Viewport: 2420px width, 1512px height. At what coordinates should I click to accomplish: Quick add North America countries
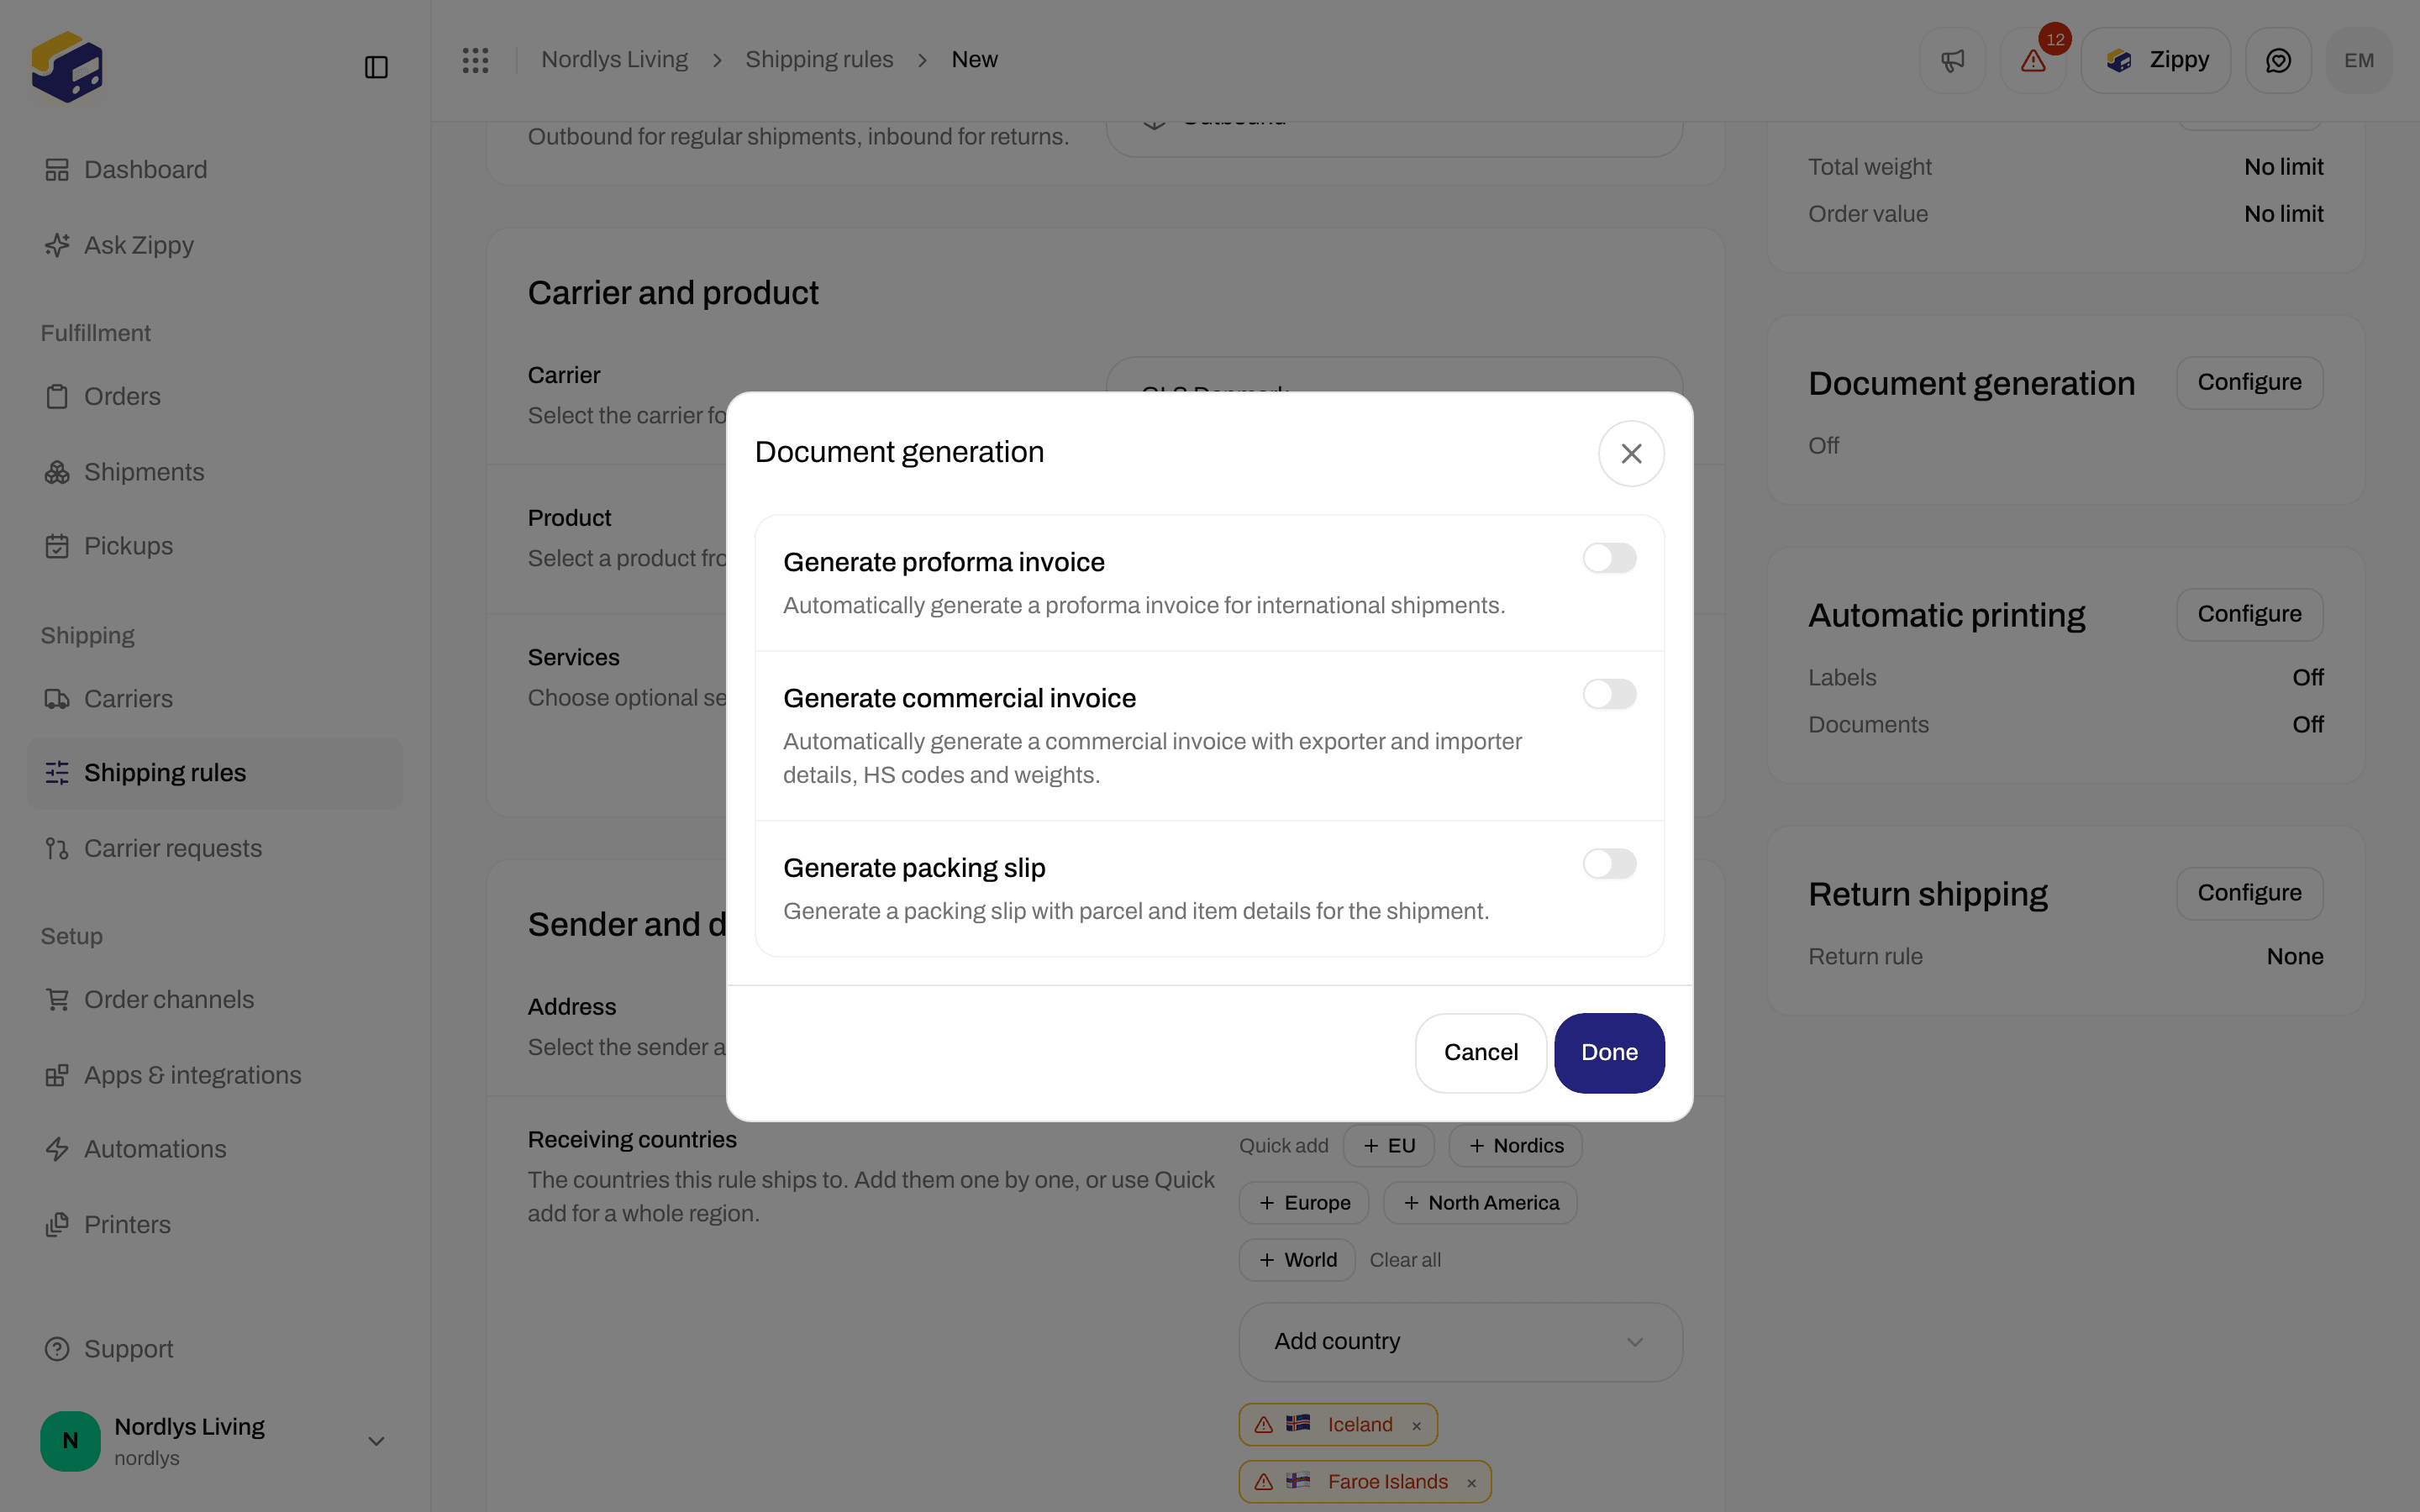1480,1203
